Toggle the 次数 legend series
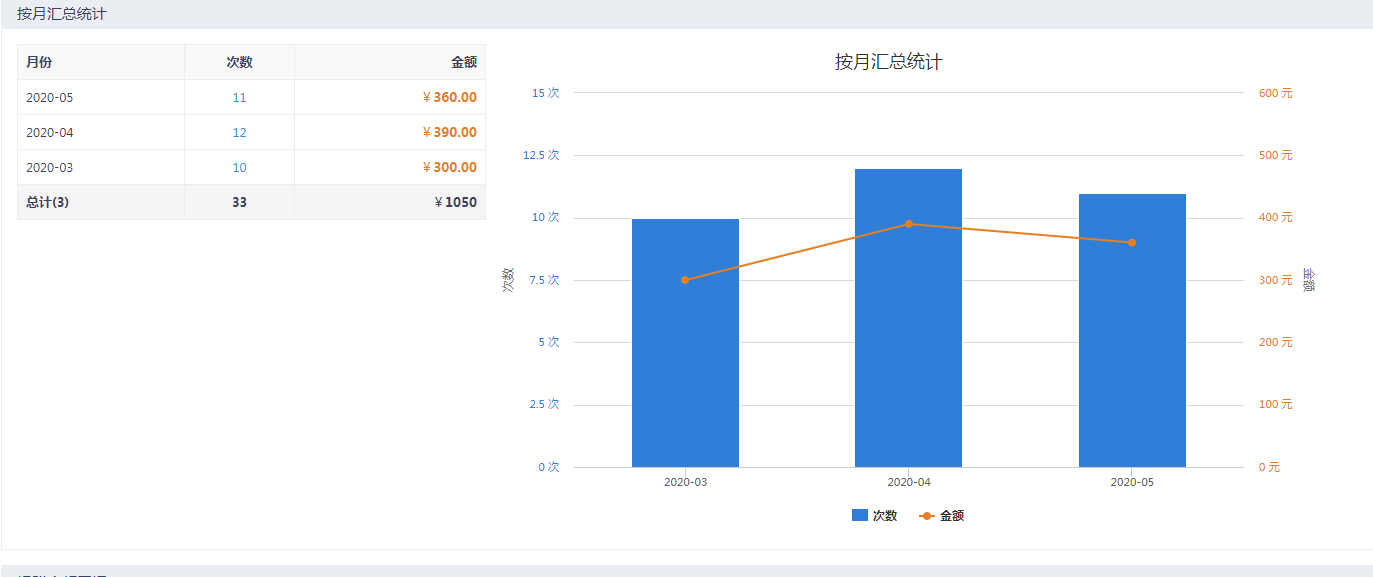Screen dimensions: 1373x577 (x=875, y=516)
